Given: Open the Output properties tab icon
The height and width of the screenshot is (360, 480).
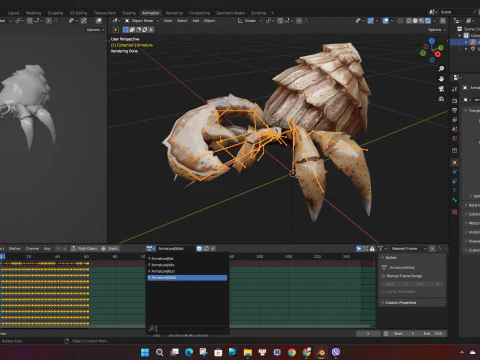Looking at the screenshot, I should pos(455,110).
